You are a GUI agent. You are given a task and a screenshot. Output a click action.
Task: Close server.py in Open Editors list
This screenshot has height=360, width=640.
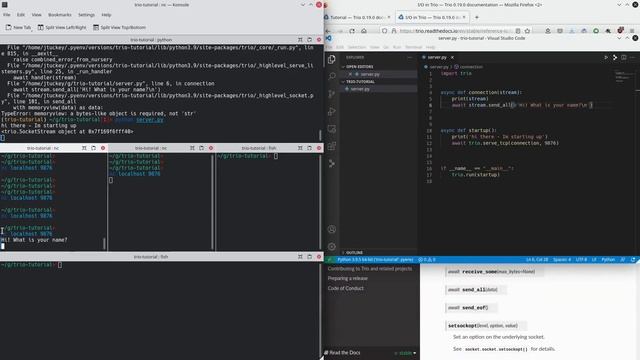350,74
